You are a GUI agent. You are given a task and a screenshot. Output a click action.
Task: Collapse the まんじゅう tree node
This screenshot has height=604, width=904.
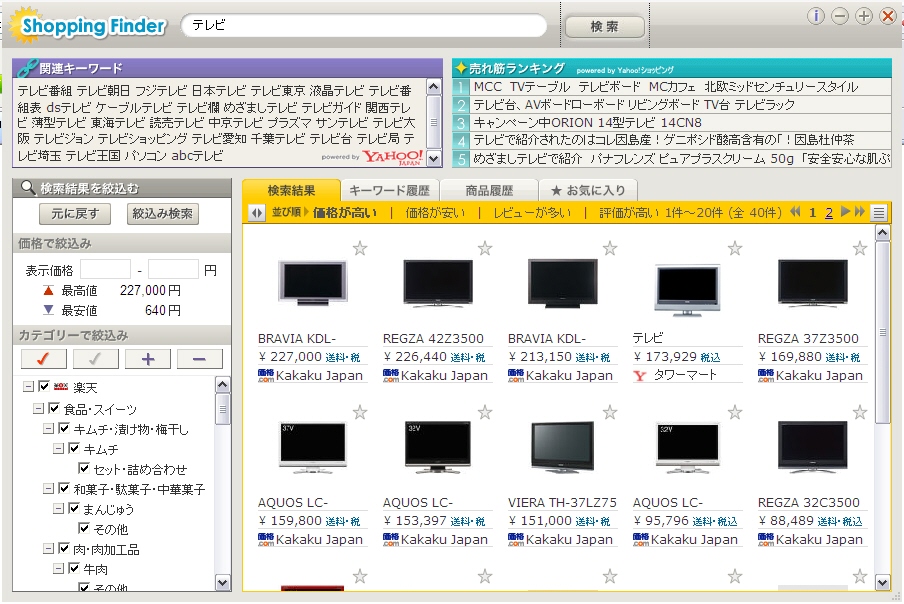point(58,508)
